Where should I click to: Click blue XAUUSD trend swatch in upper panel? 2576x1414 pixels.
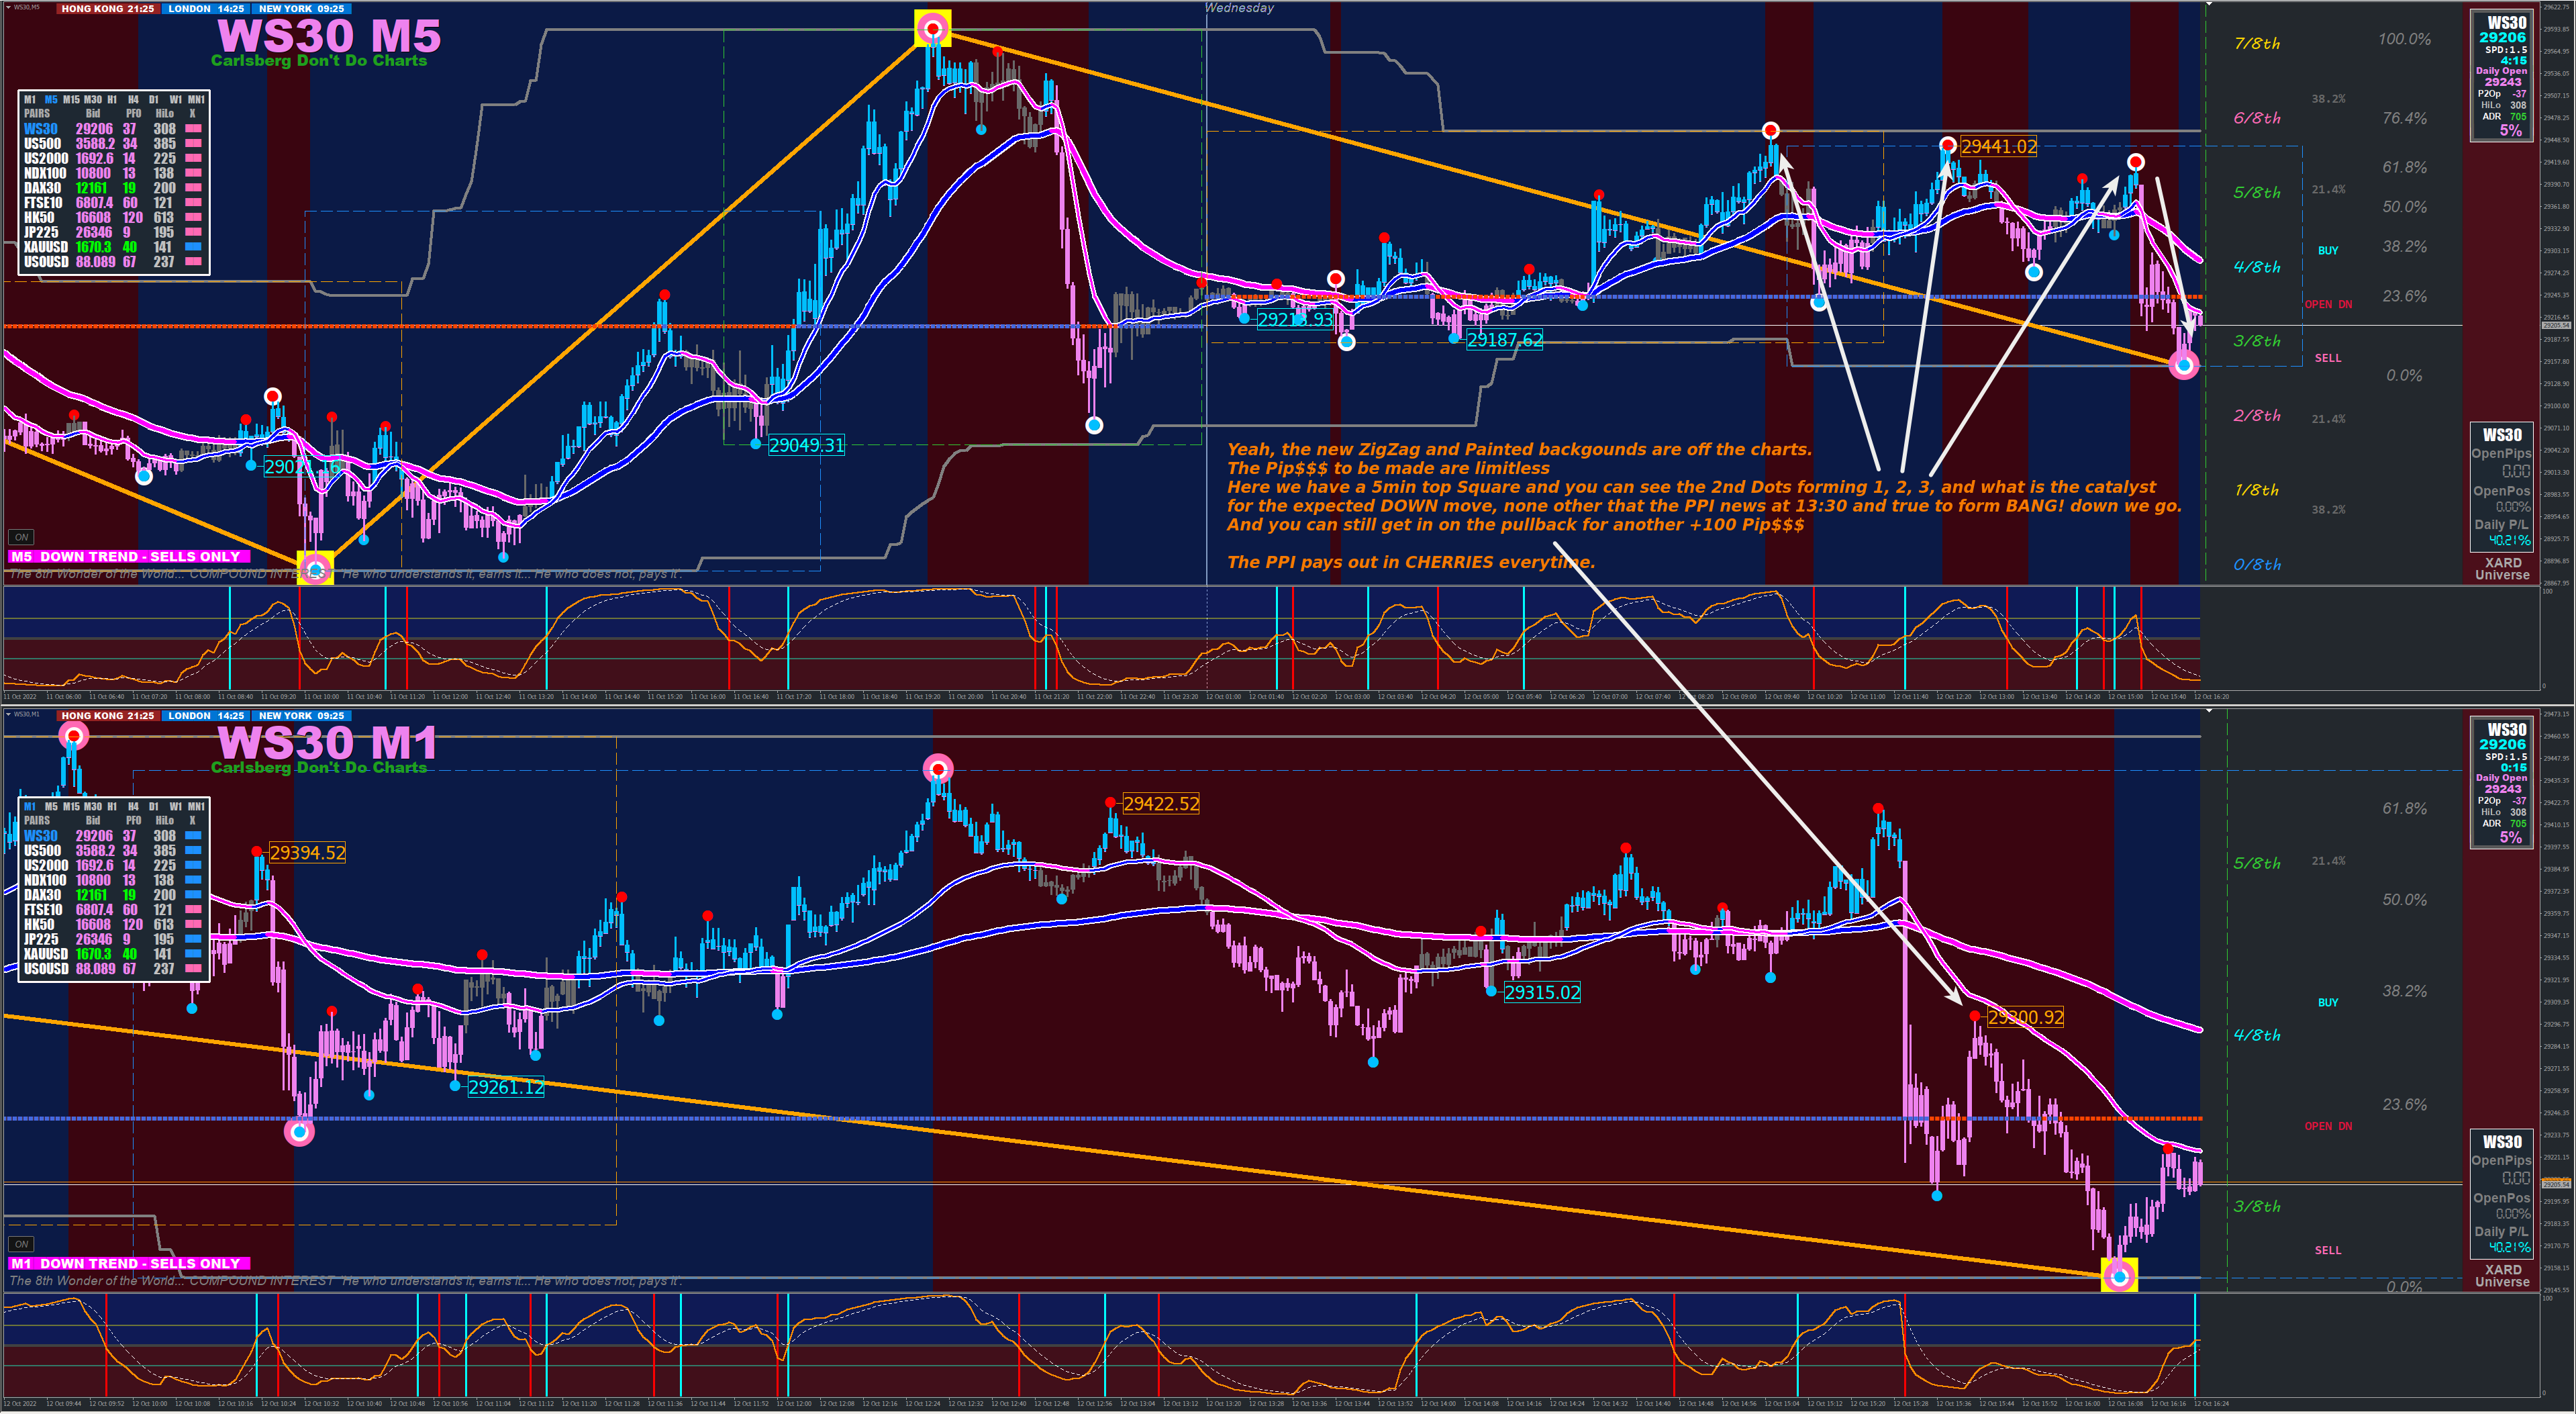tap(193, 246)
